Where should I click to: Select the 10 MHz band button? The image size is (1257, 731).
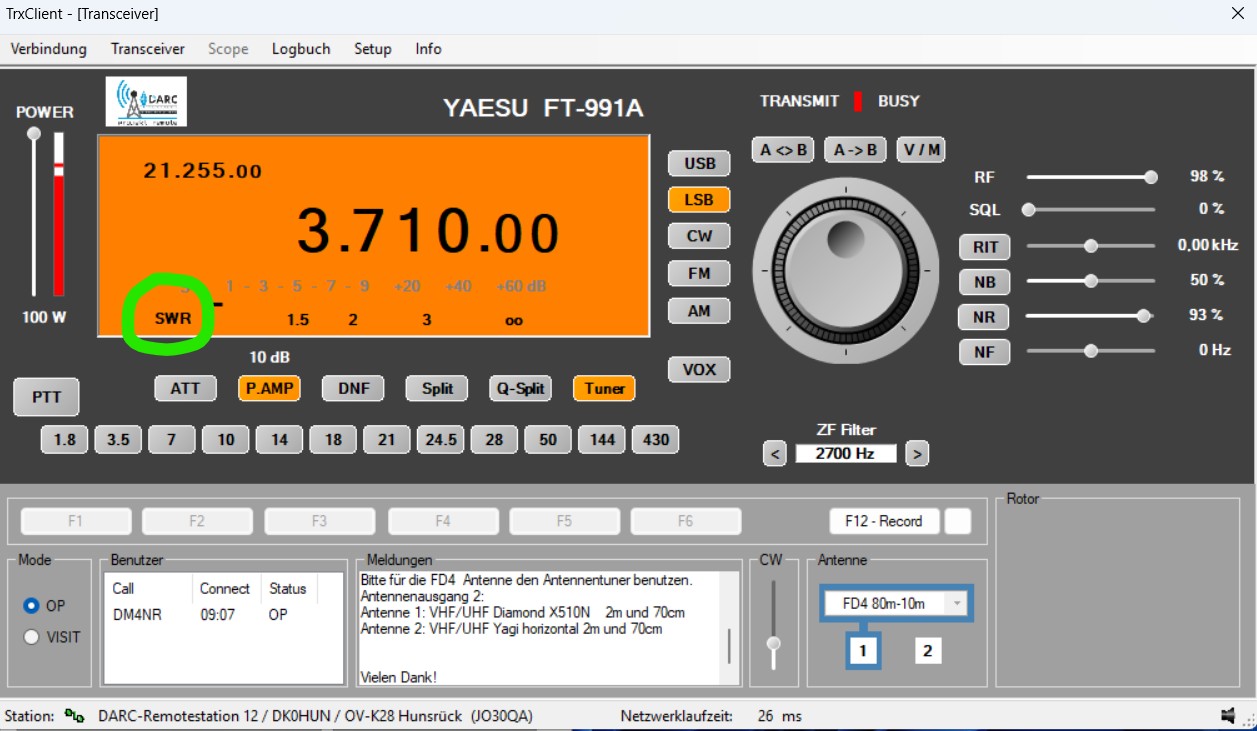pos(226,440)
